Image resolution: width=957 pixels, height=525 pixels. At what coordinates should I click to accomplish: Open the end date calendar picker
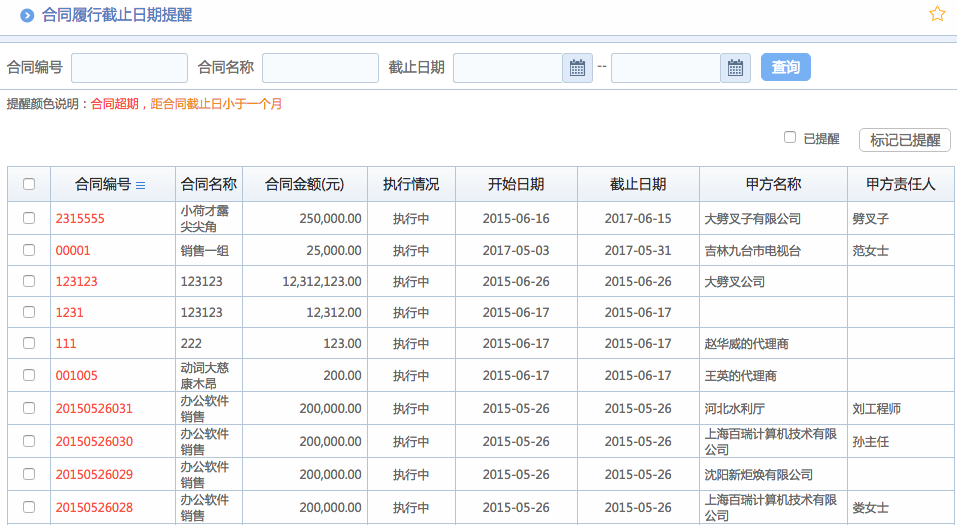[735, 68]
